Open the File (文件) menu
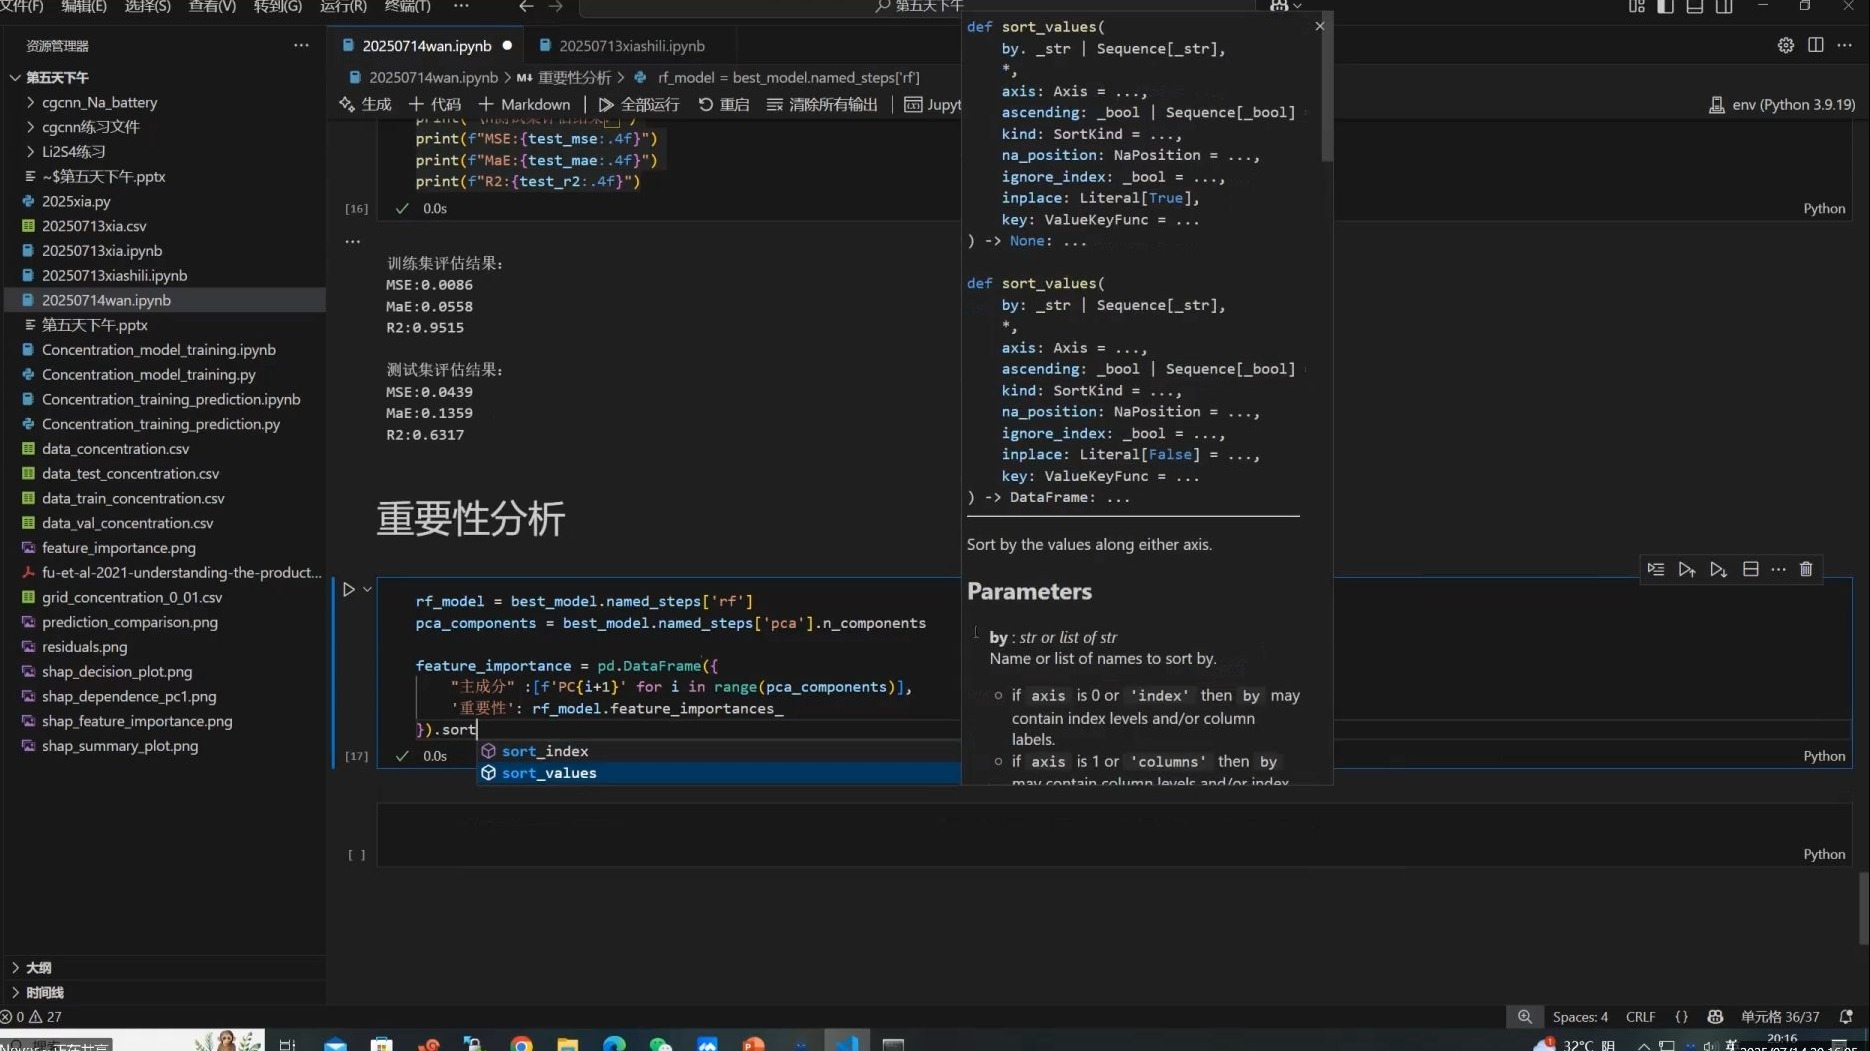 point(22,6)
